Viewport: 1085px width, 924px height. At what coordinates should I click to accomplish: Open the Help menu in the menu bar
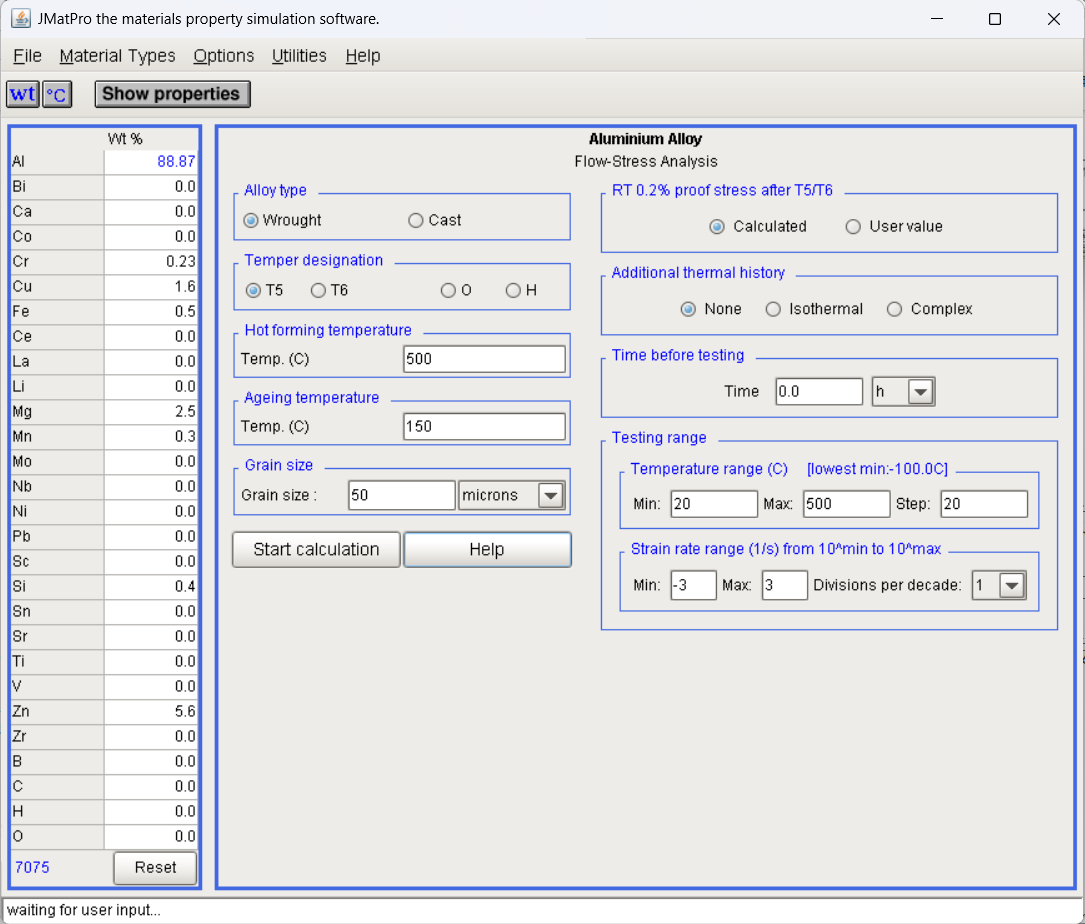363,56
